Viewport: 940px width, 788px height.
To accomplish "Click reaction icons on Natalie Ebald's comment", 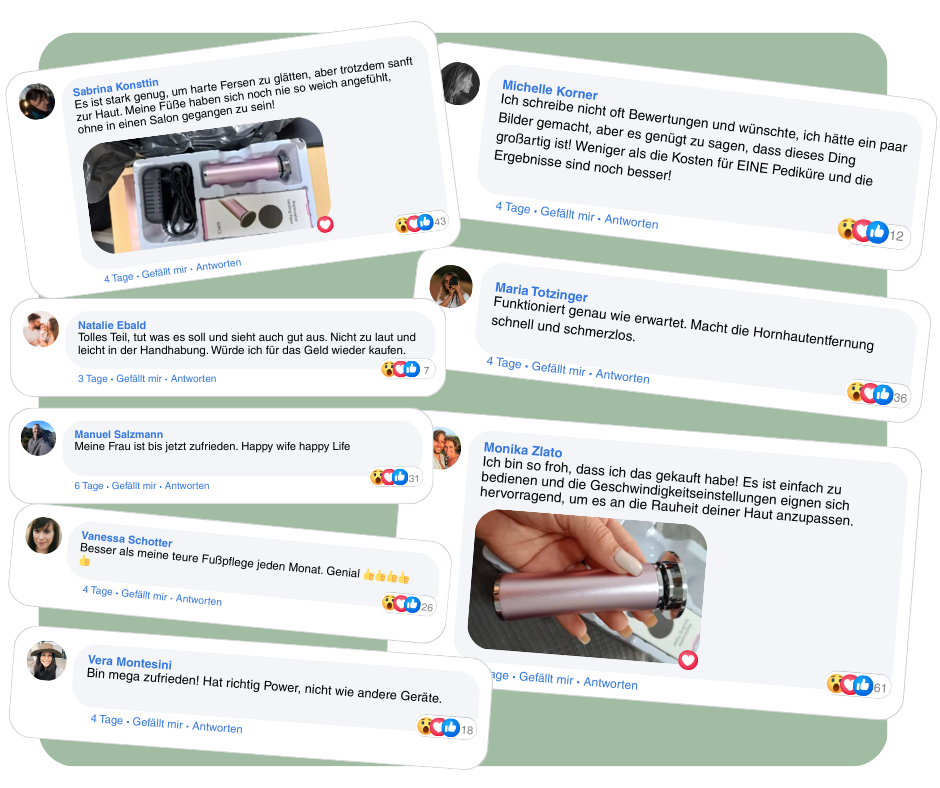I will tap(400, 369).
